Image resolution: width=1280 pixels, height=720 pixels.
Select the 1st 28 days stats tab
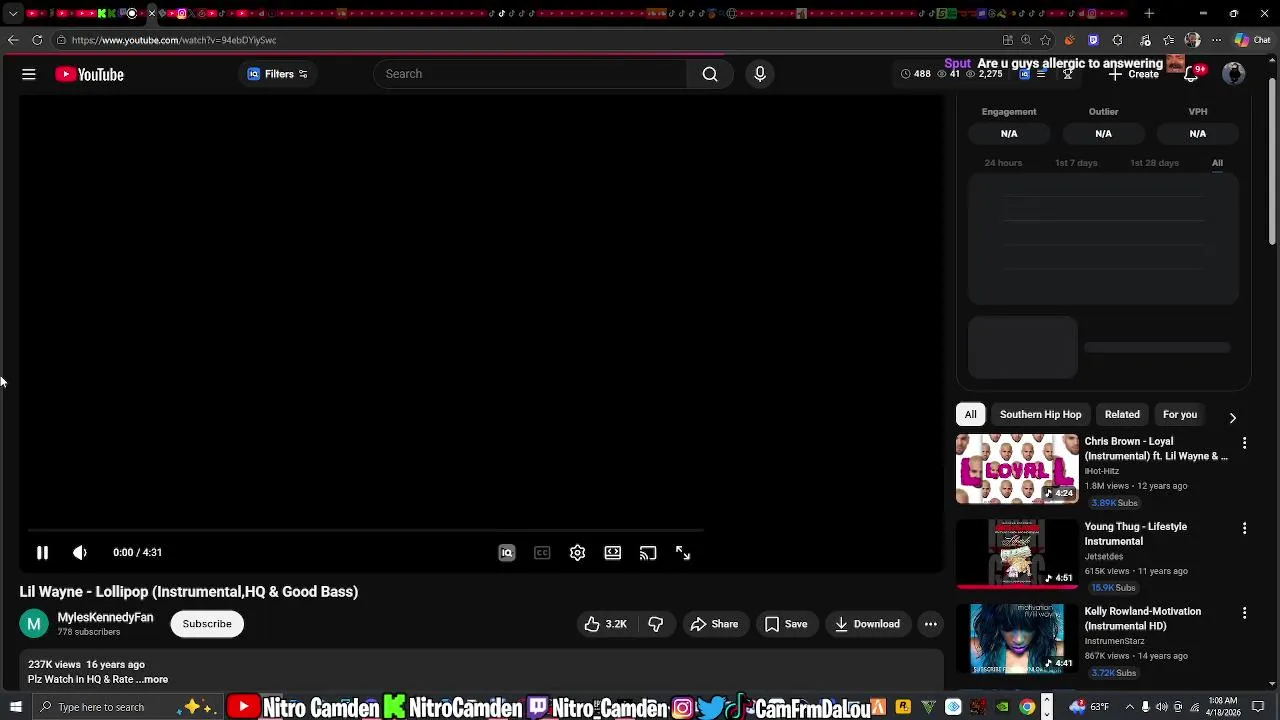pyautogui.click(x=1154, y=163)
